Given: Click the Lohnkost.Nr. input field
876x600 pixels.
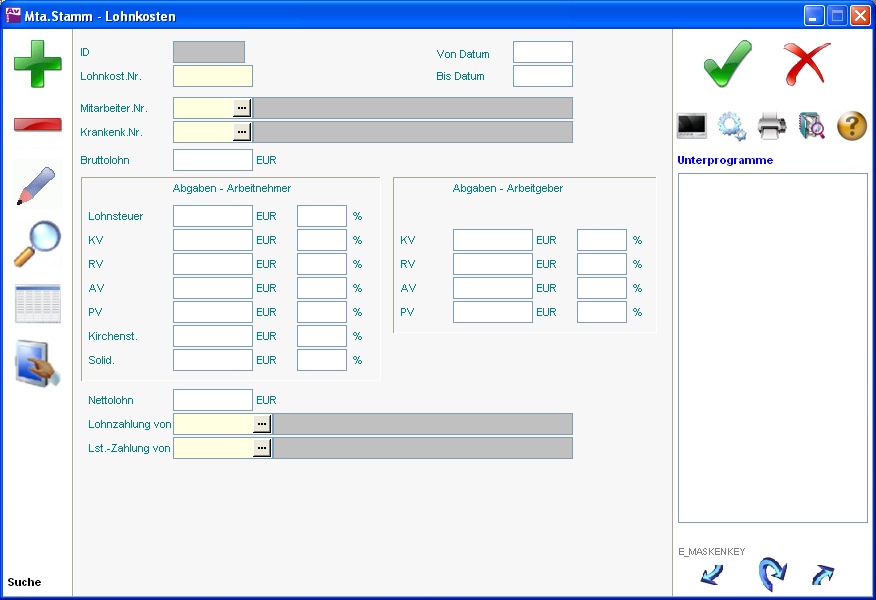Looking at the screenshot, I should tap(213, 76).
